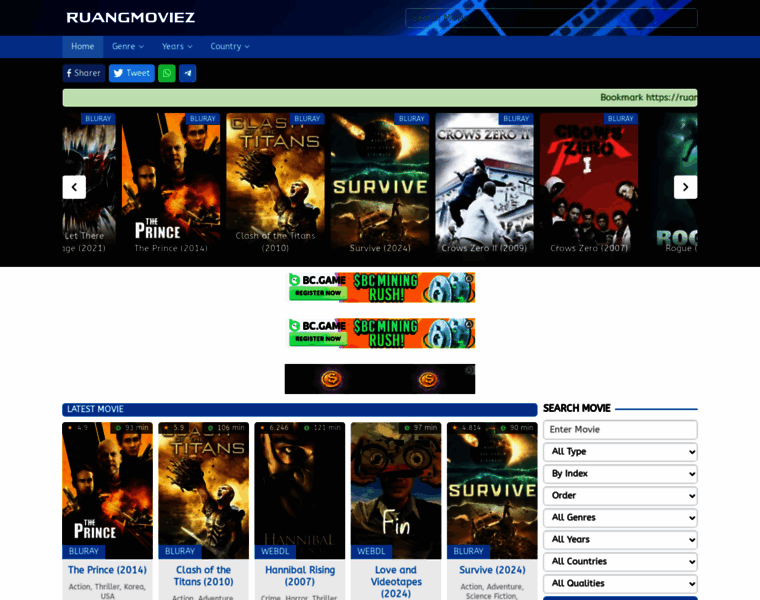Open Hannibal Rising (2007) title link
The width and height of the screenshot is (760, 600).
point(299,576)
